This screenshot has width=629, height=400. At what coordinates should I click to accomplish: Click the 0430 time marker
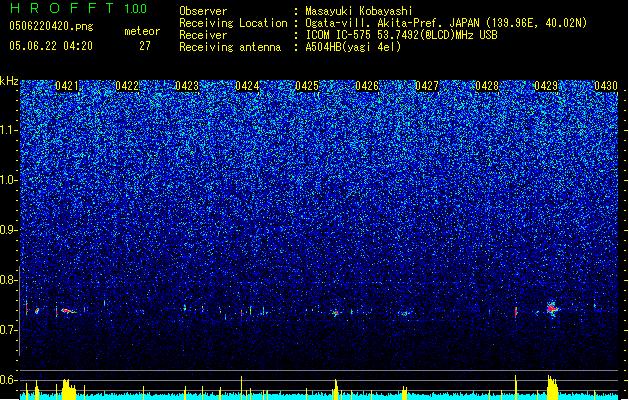click(x=606, y=86)
